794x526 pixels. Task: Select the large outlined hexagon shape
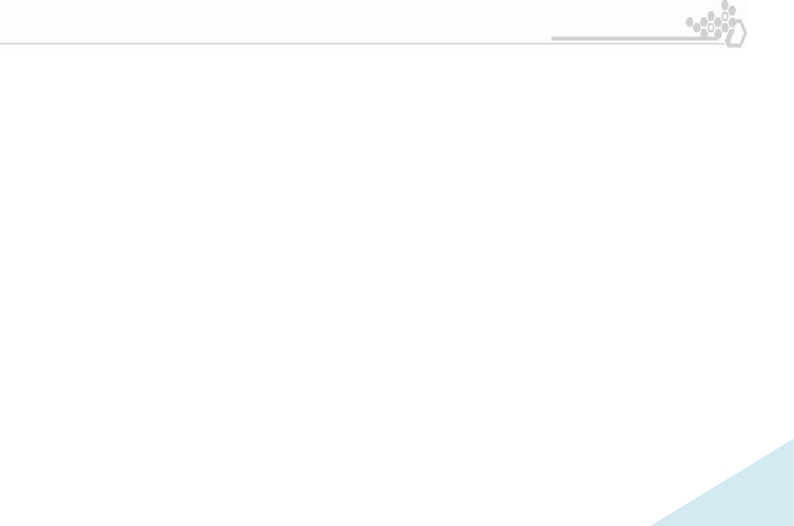(x=736, y=34)
